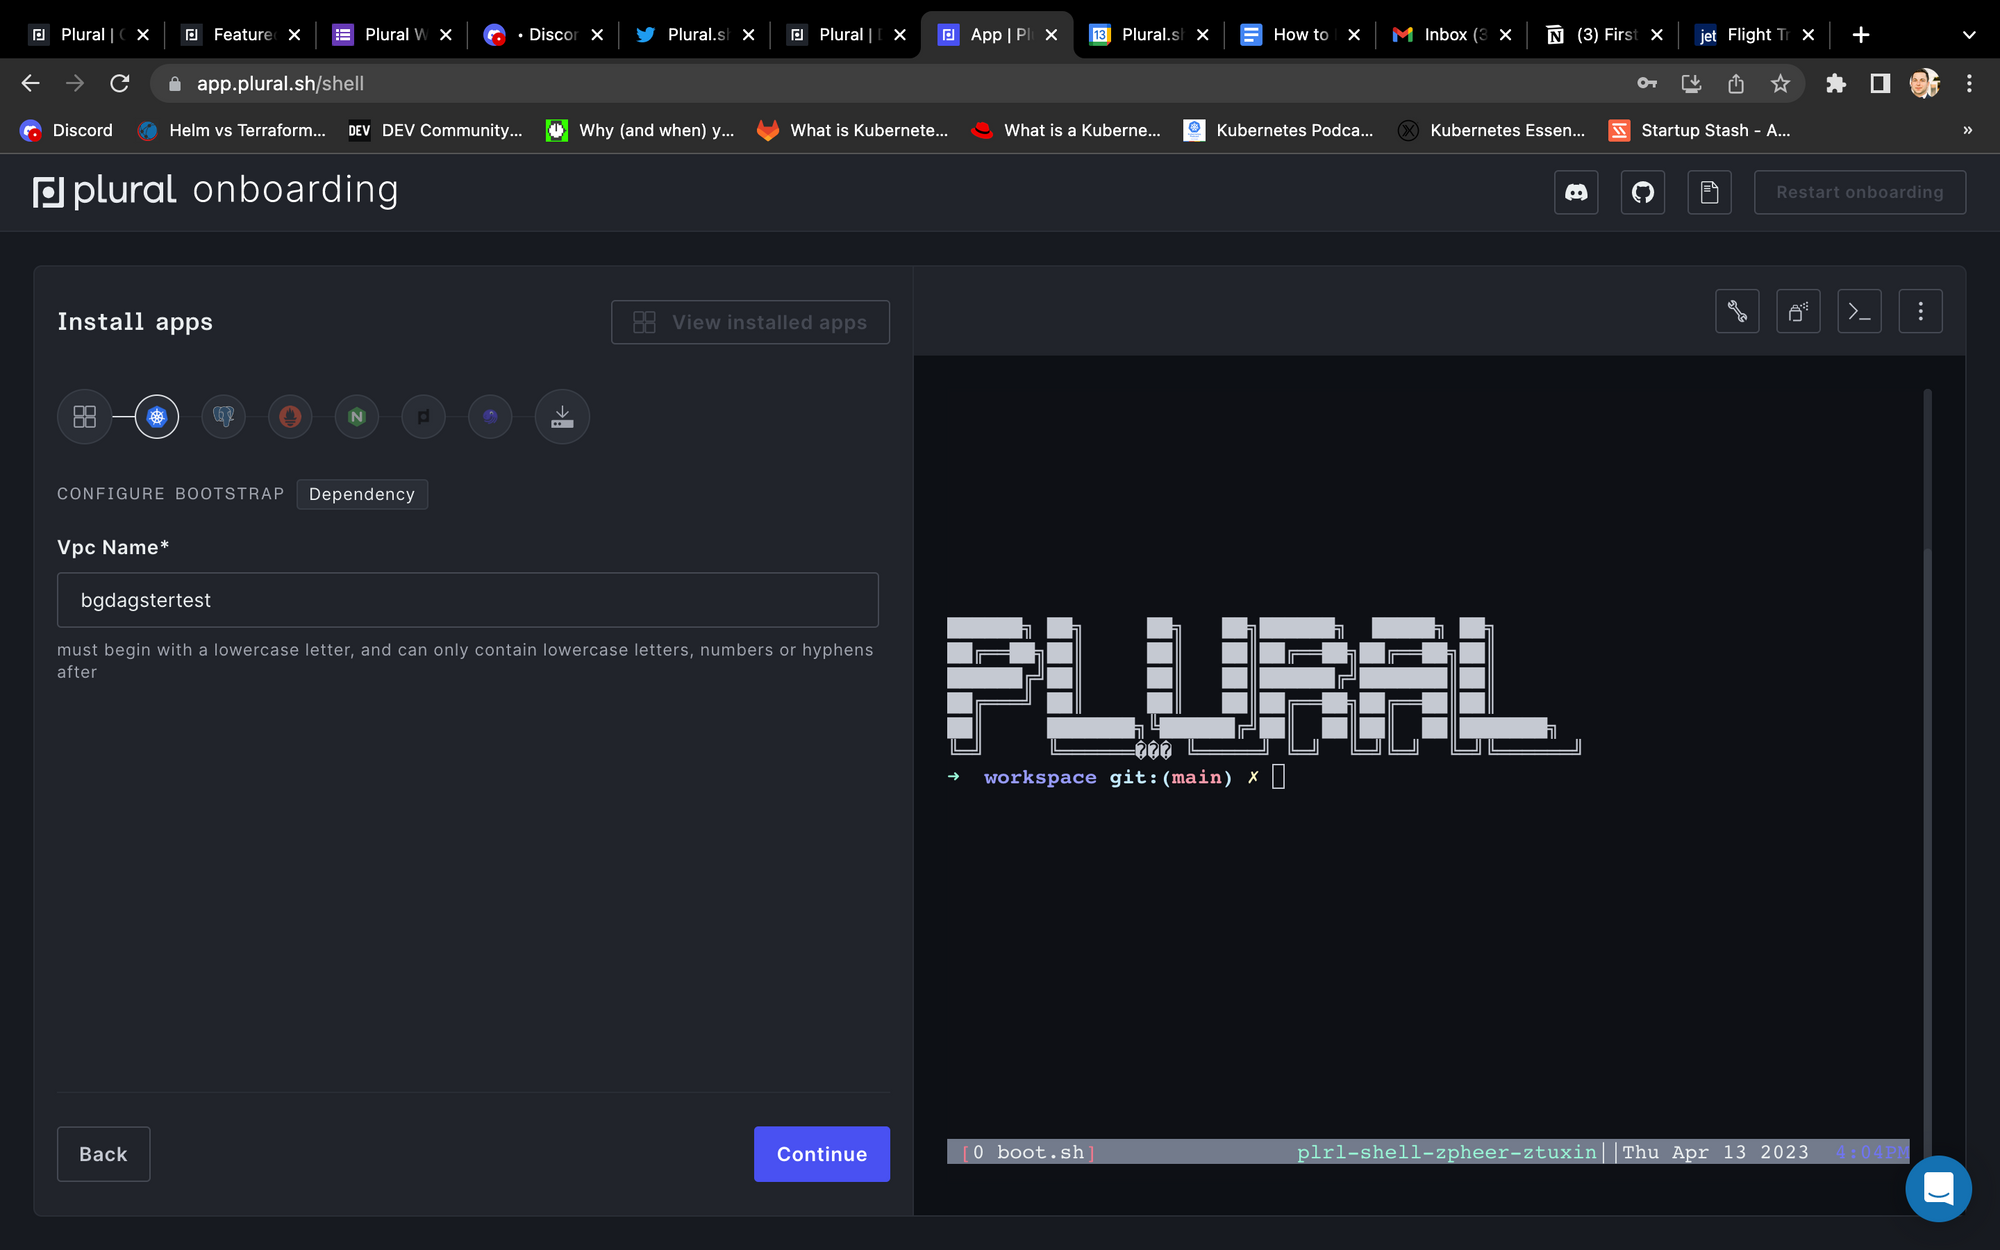Open the Extensions puzzle icon
This screenshot has width=2000, height=1250.
point(1836,83)
